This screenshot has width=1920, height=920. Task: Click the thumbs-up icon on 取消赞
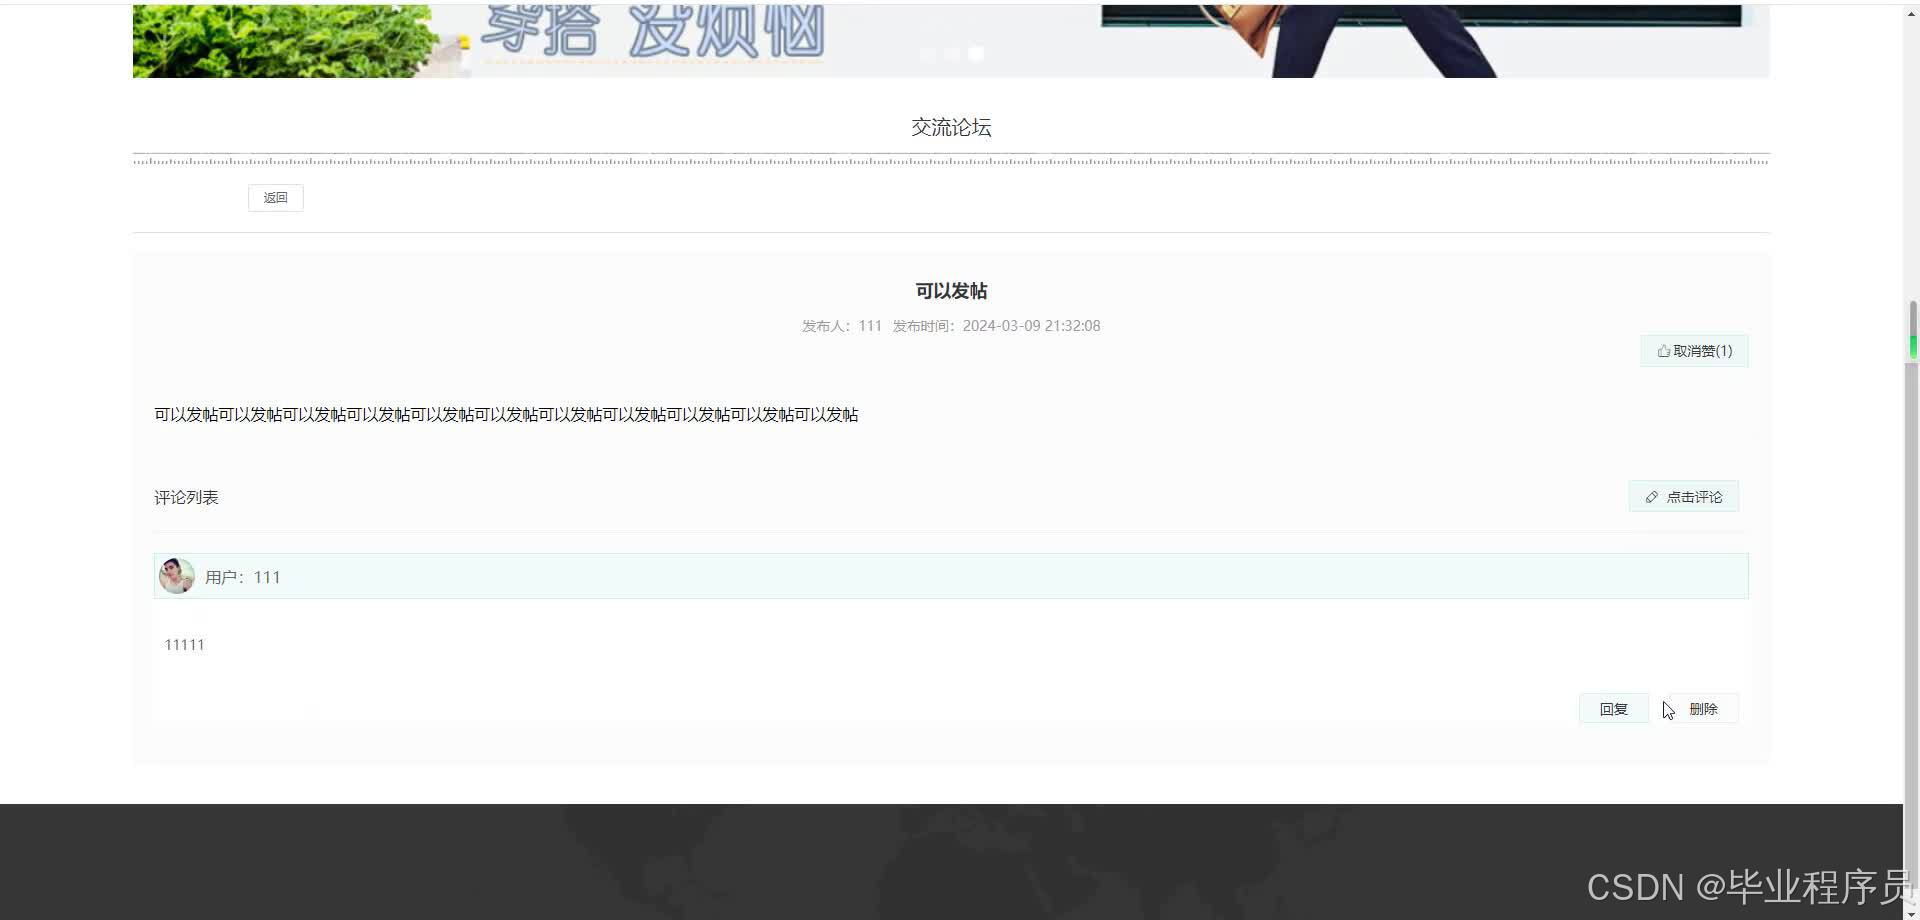pyautogui.click(x=1663, y=351)
